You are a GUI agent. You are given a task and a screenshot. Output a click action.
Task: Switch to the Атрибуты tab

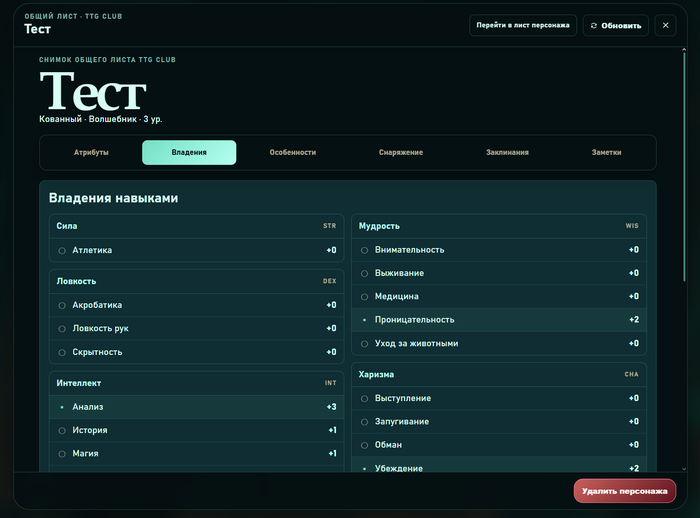pyautogui.click(x=91, y=152)
